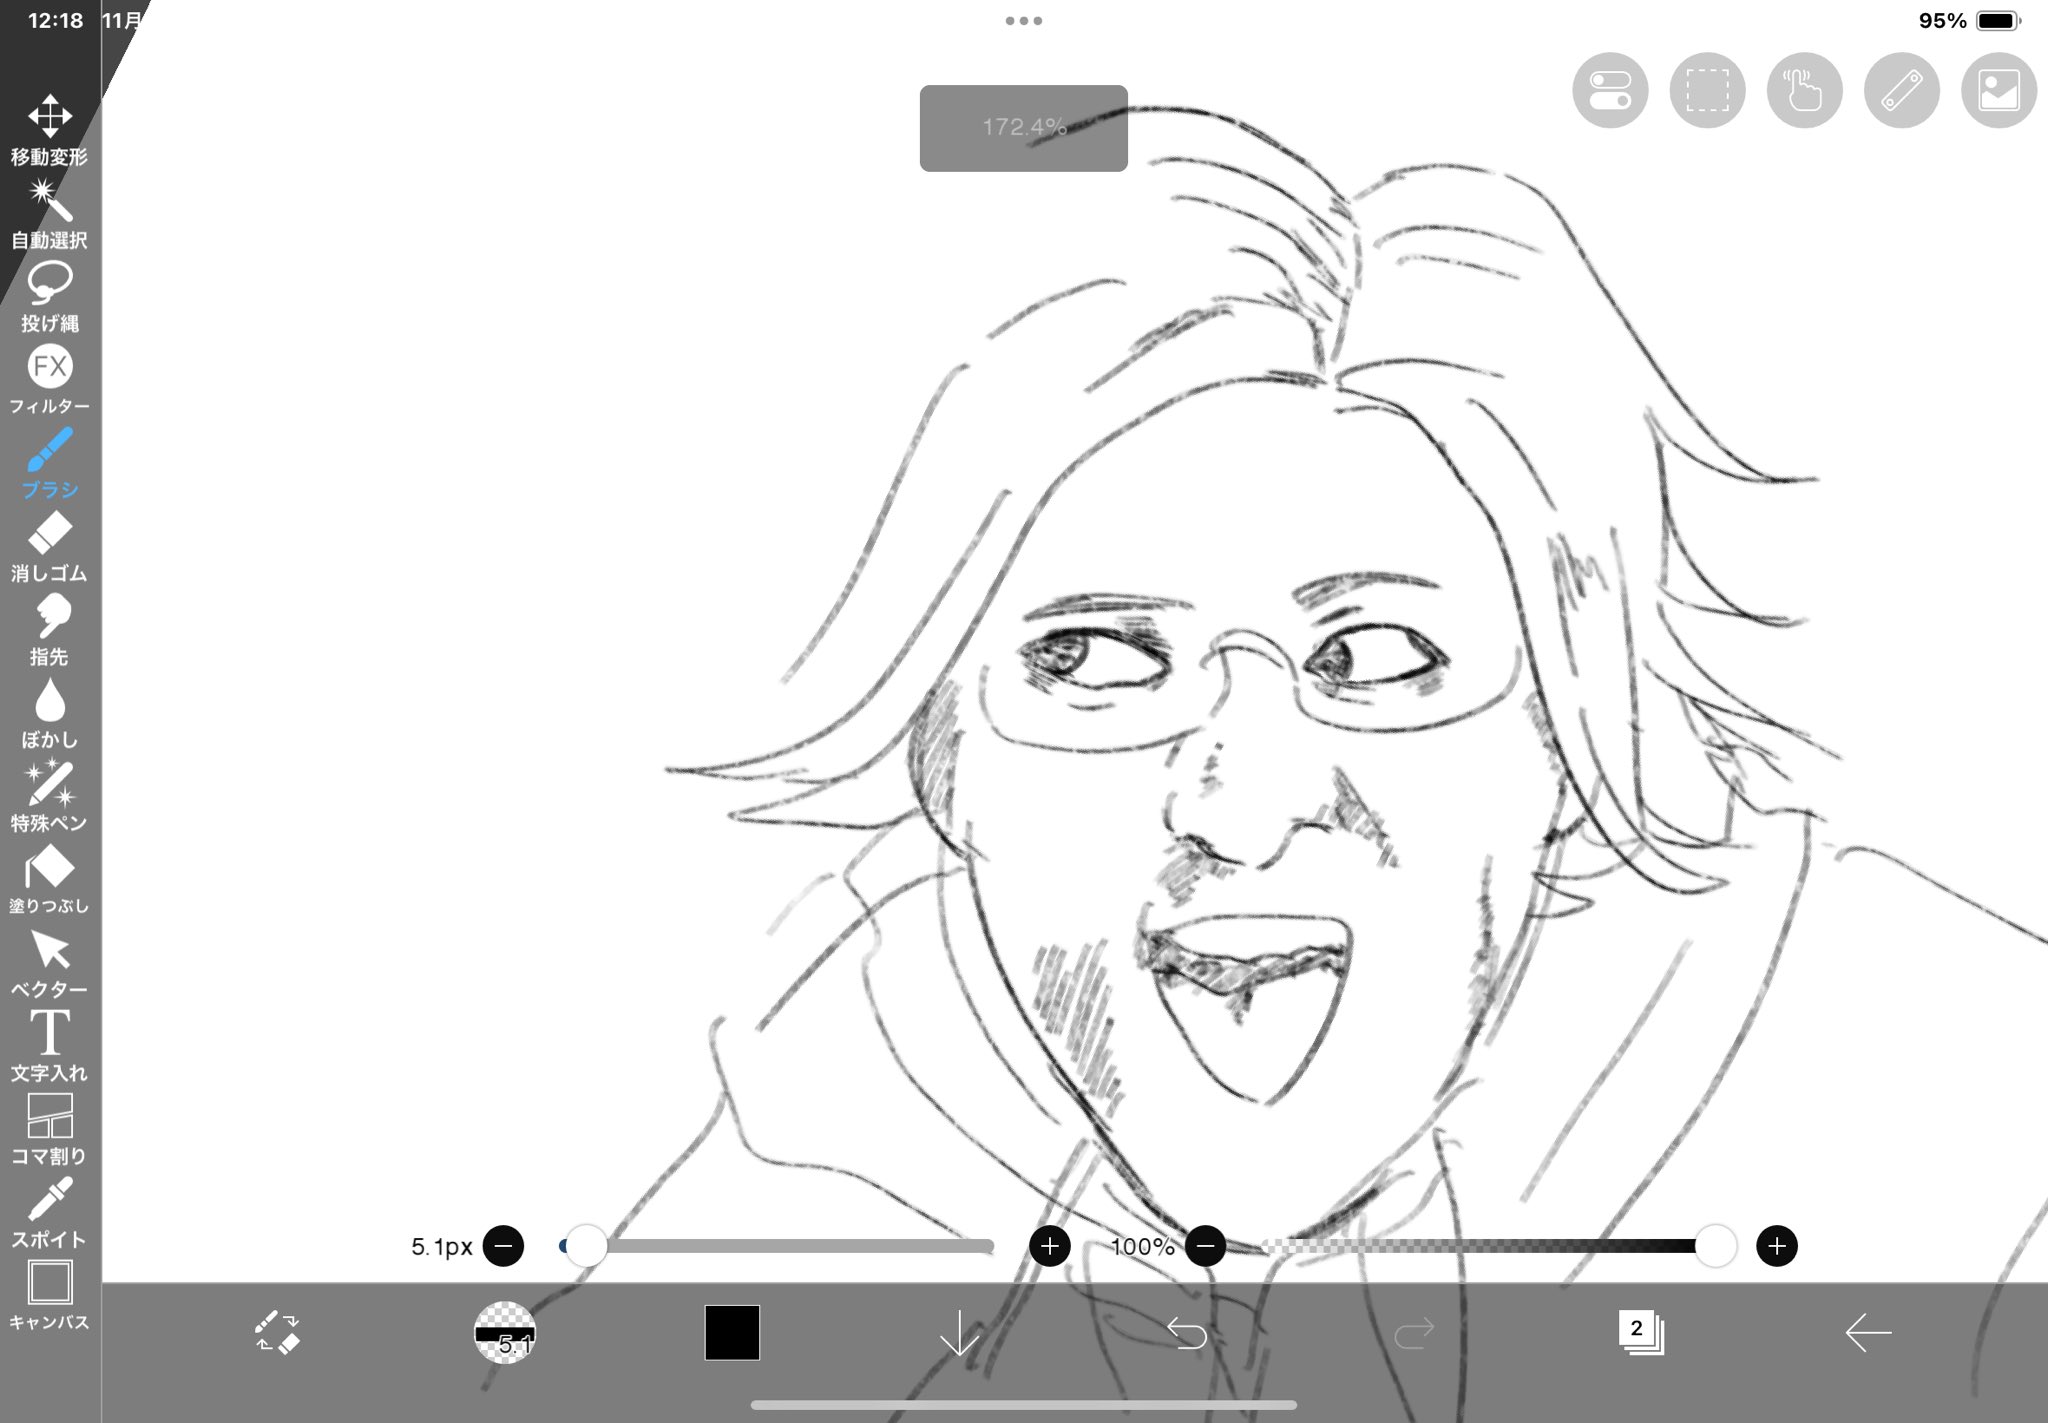The image size is (2048, 1423).
Task: Toggle the selection area button
Action: pyautogui.click(x=1707, y=90)
